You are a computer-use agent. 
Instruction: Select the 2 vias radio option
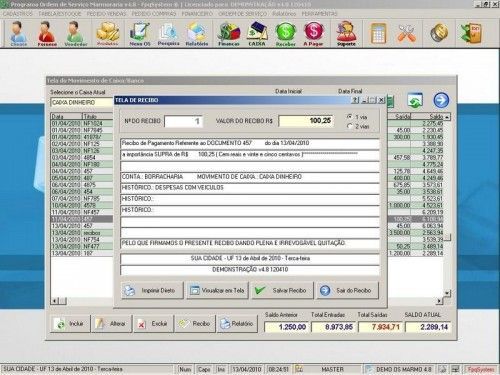[350, 126]
